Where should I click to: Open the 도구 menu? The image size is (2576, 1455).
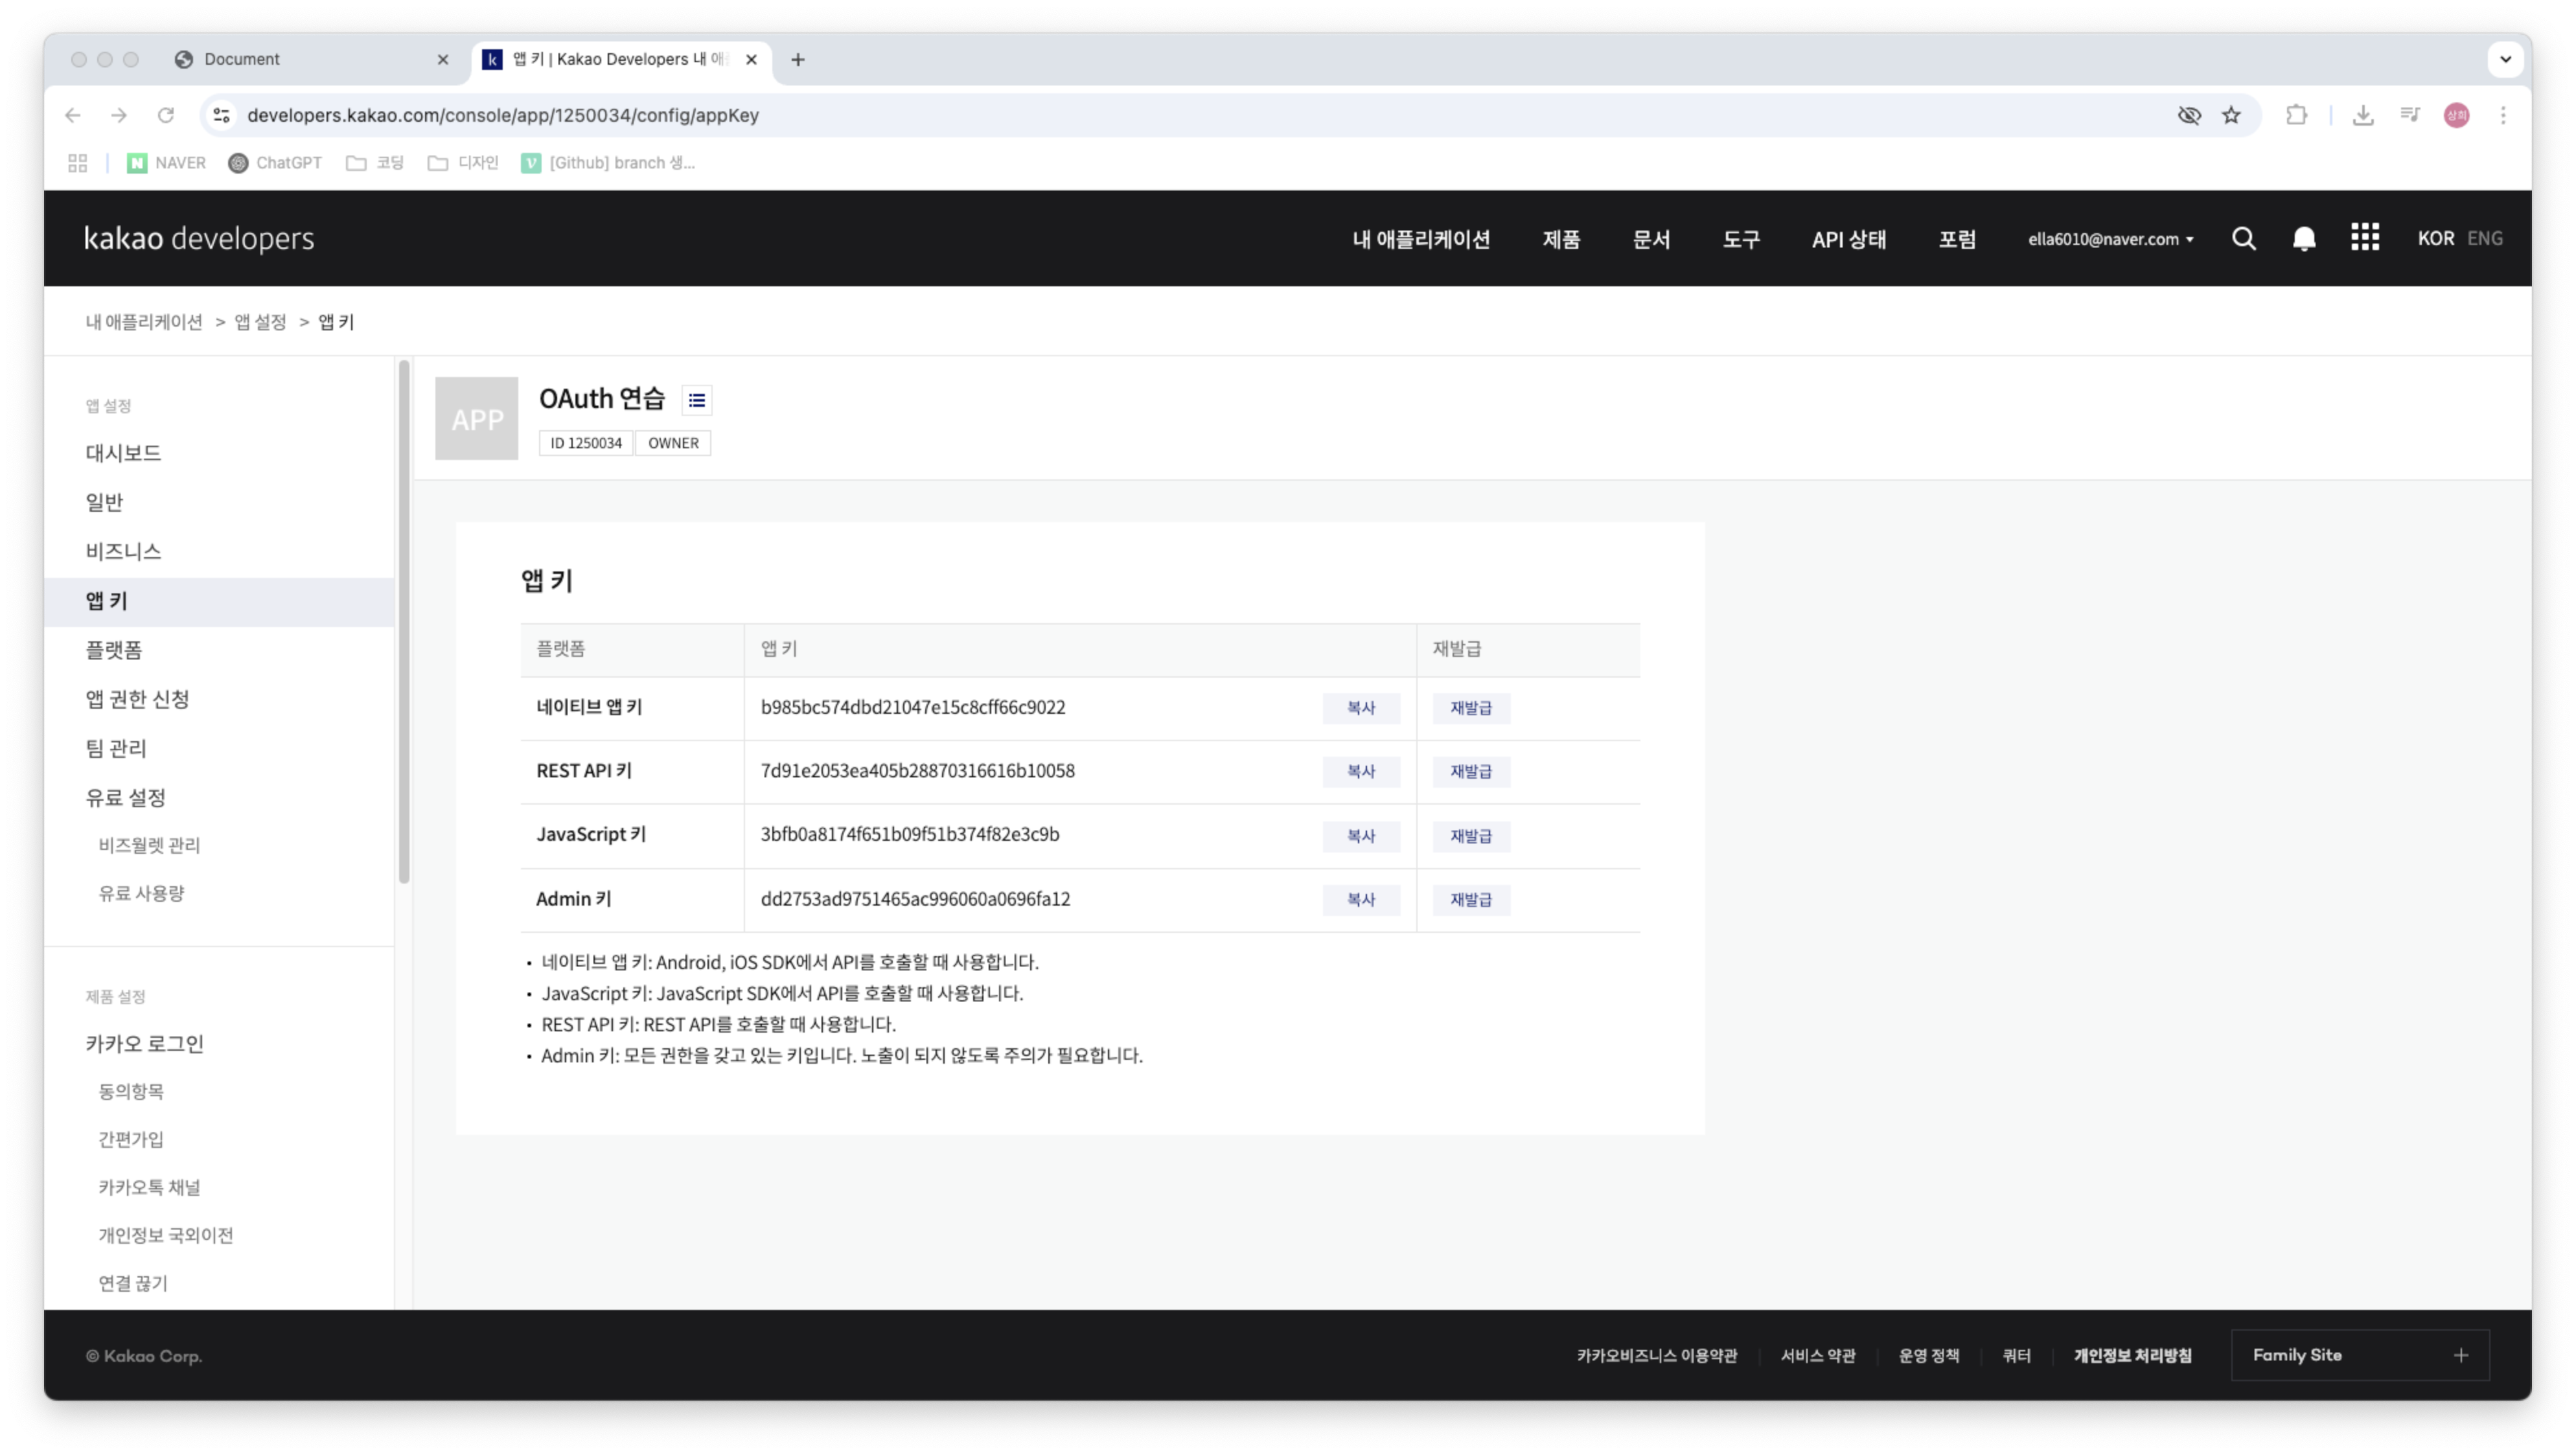(x=1741, y=239)
